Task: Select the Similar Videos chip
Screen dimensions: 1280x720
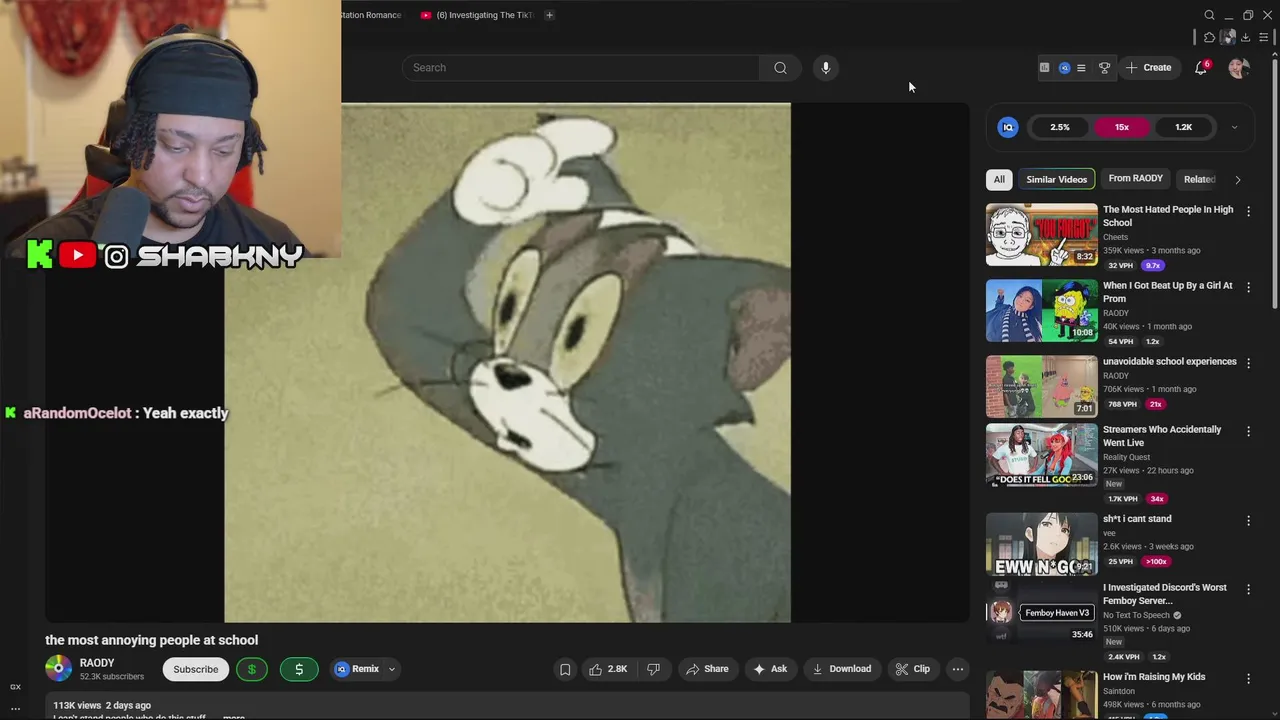Action: [x=1057, y=179]
